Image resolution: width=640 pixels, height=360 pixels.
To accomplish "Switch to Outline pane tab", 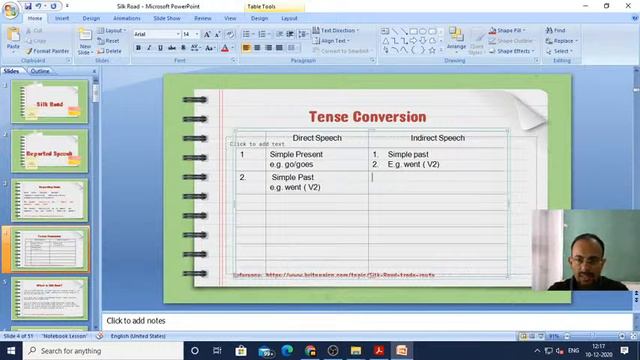I will (40, 71).
